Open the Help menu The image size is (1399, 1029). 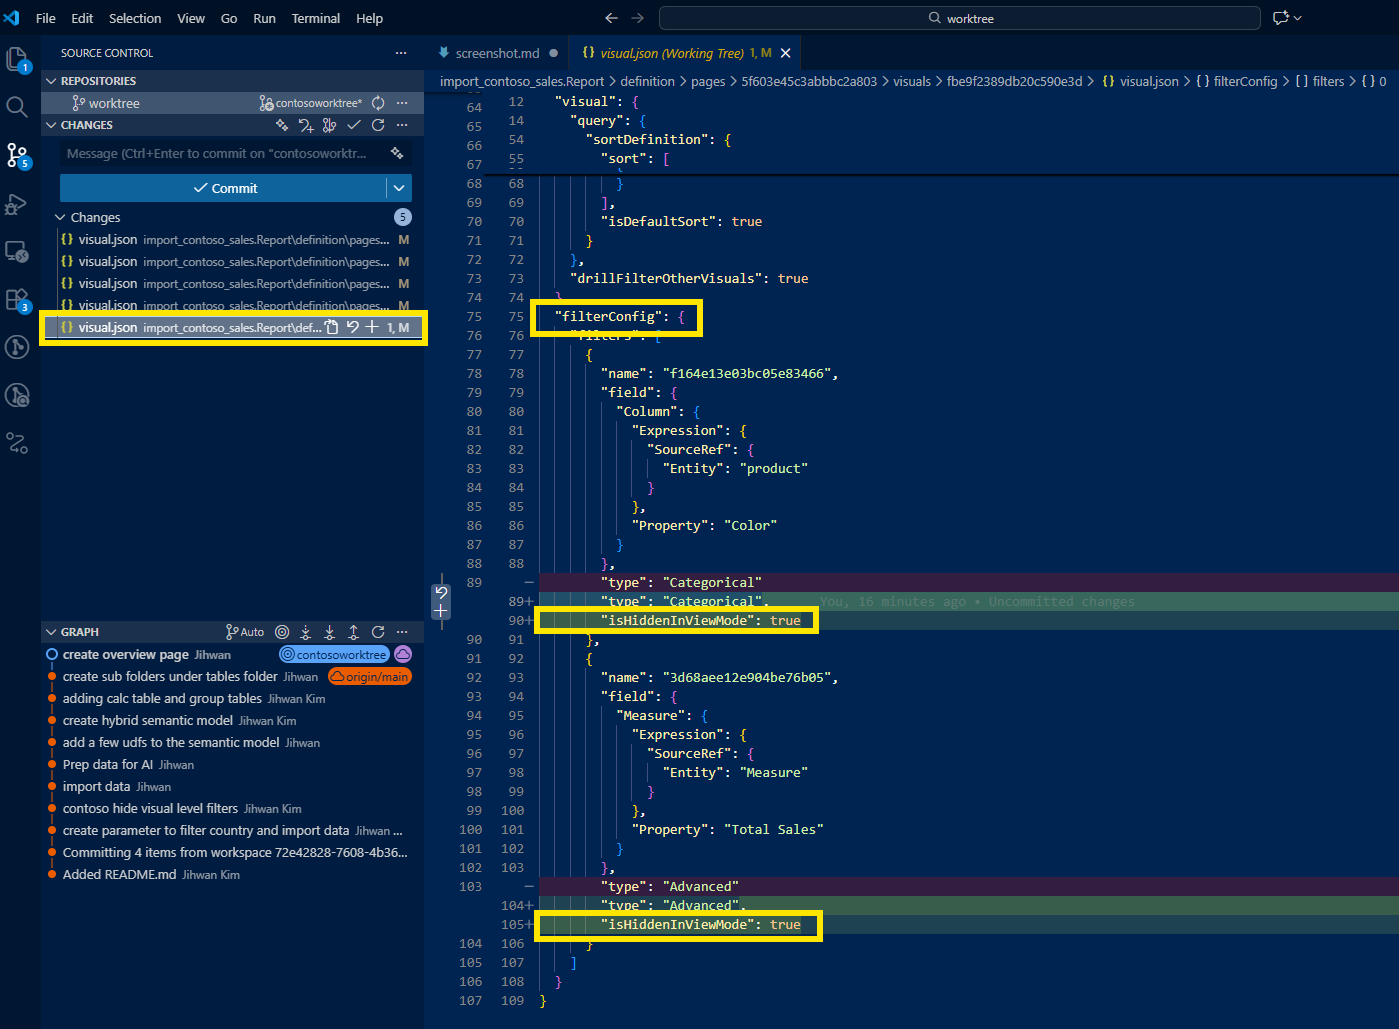coord(370,18)
